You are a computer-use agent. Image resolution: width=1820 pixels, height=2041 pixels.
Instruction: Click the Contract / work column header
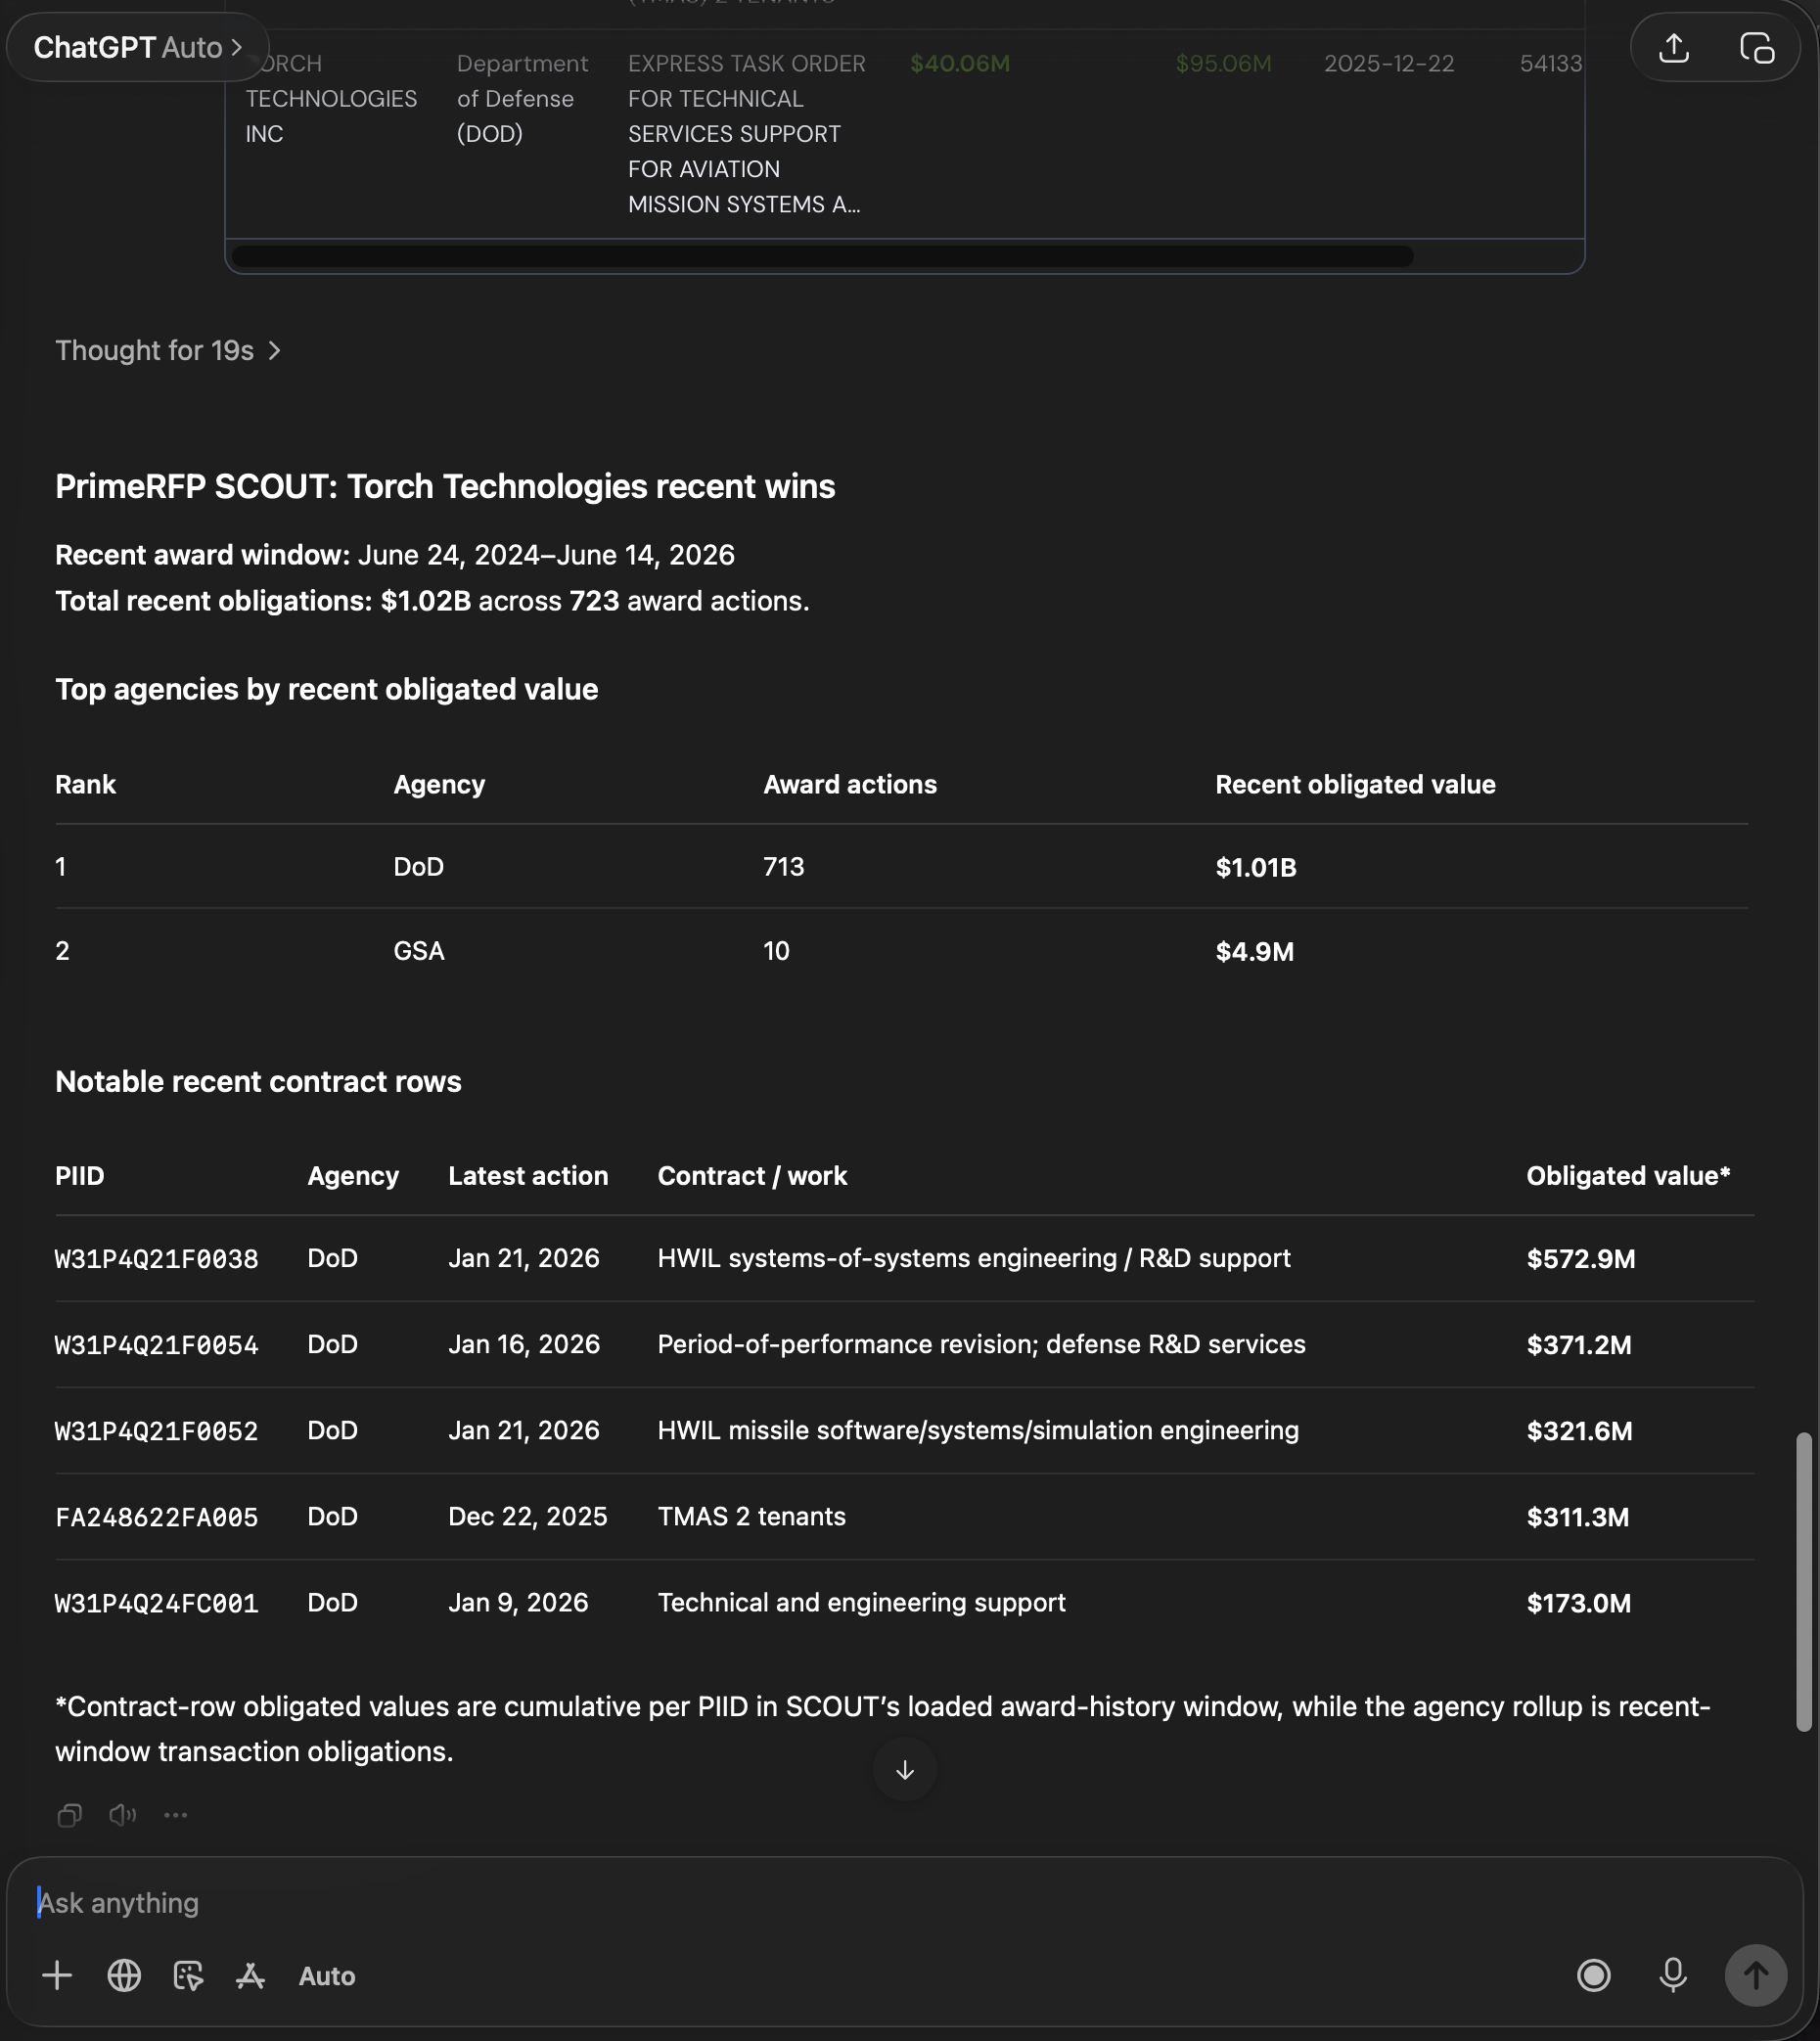pos(752,1175)
